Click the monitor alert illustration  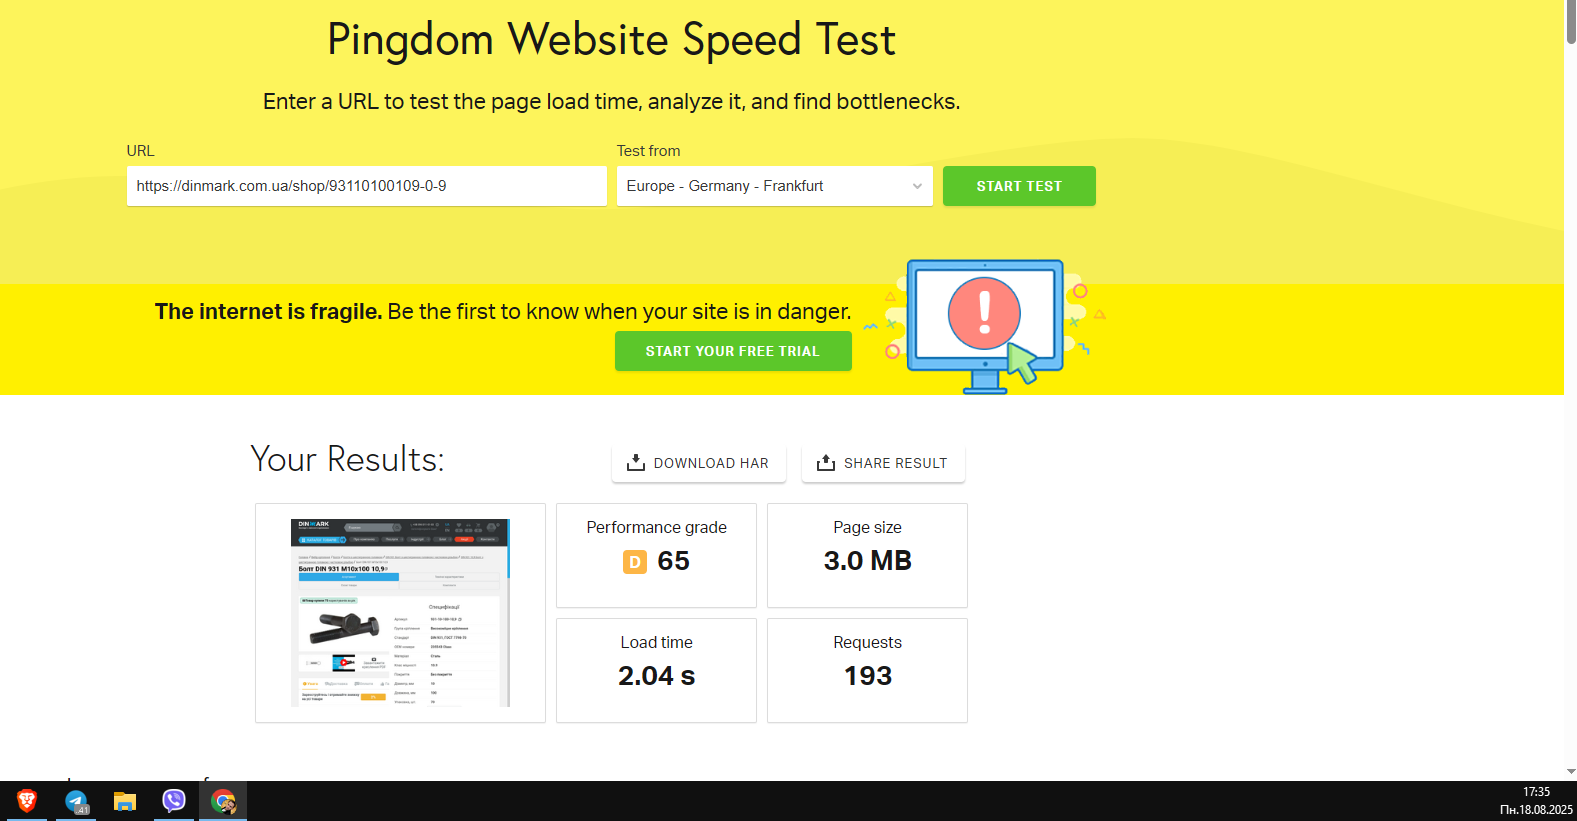point(986,326)
